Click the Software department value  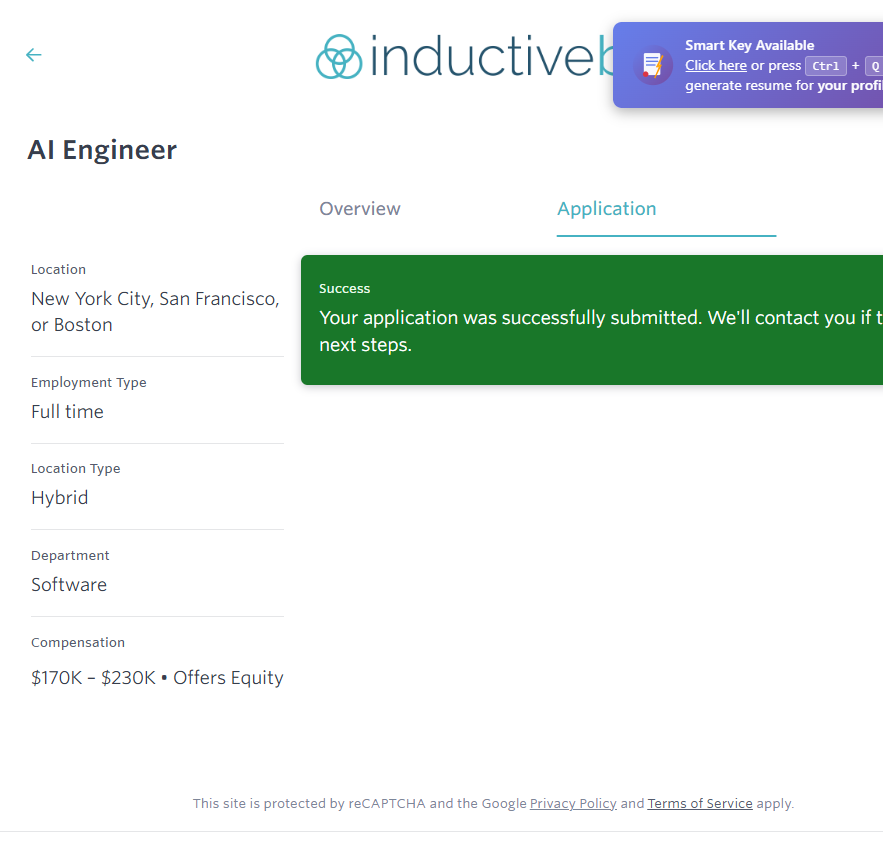pos(69,585)
